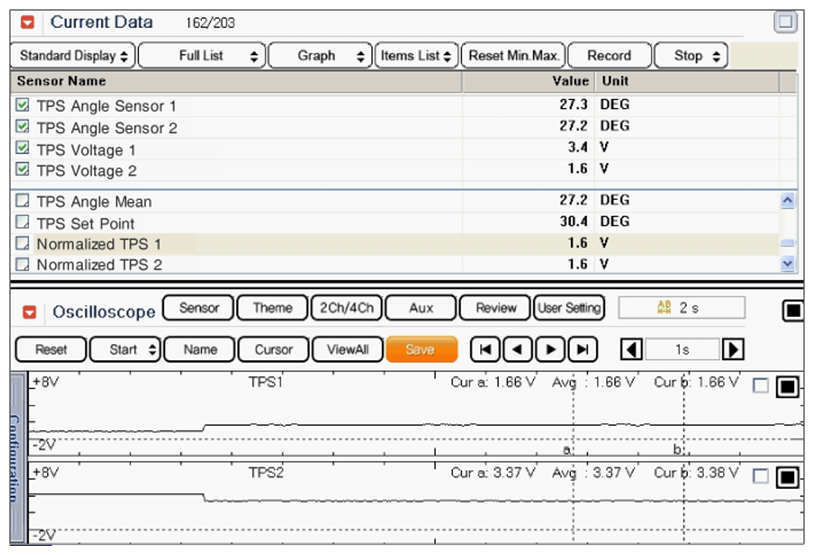
Task: Click the black square icon on TPS1 channel
Action: (x=787, y=387)
